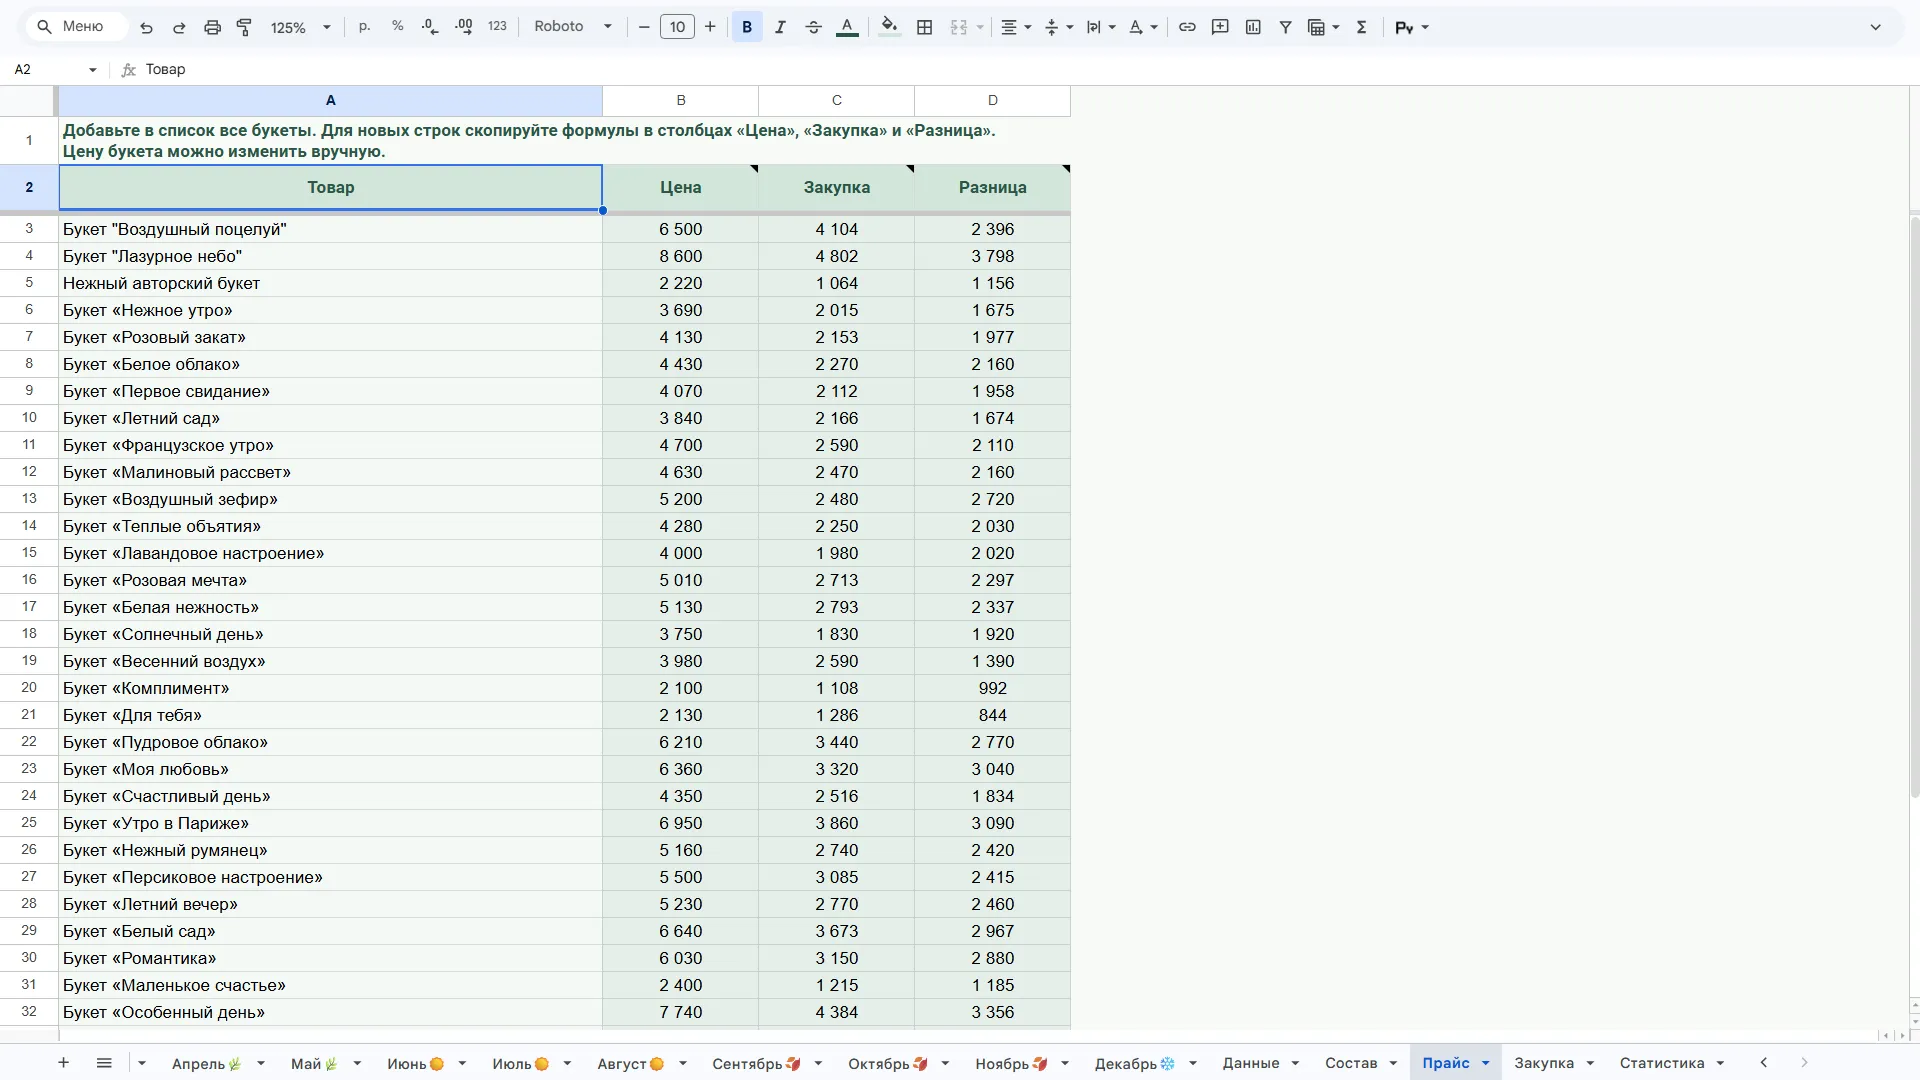Decrease font size with minus button

point(644,27)
